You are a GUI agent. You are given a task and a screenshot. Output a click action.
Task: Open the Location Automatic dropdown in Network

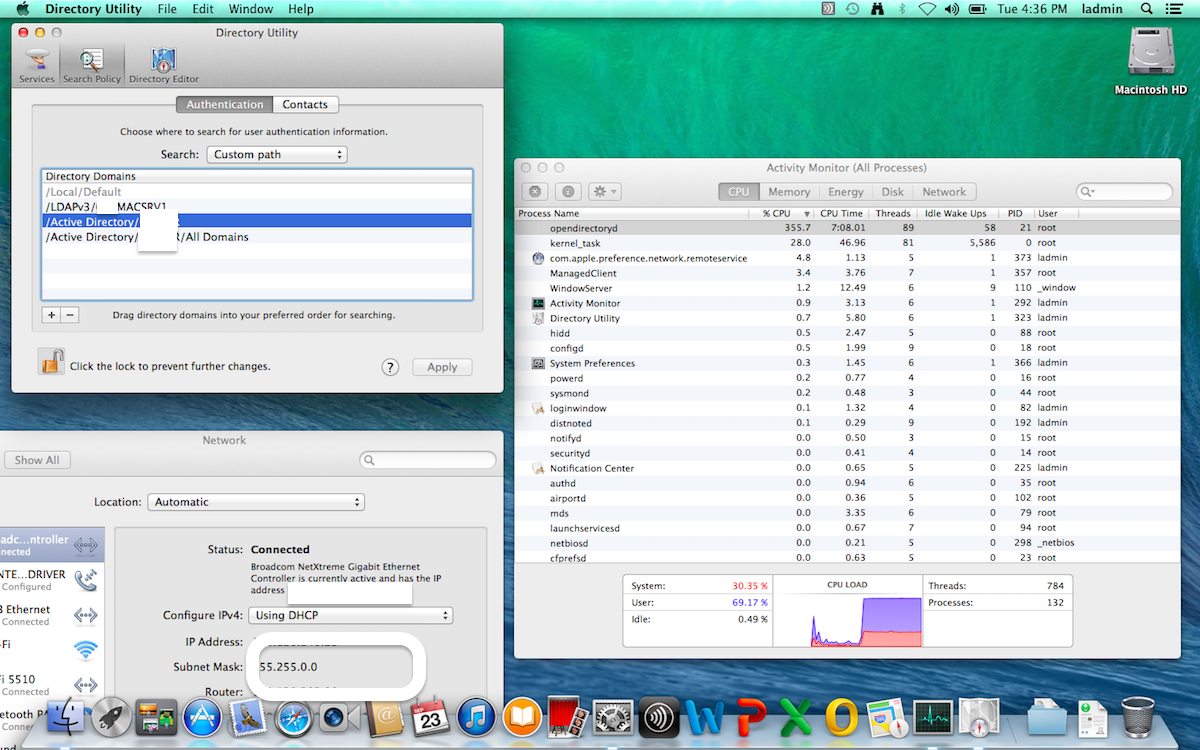click(256, 502)
